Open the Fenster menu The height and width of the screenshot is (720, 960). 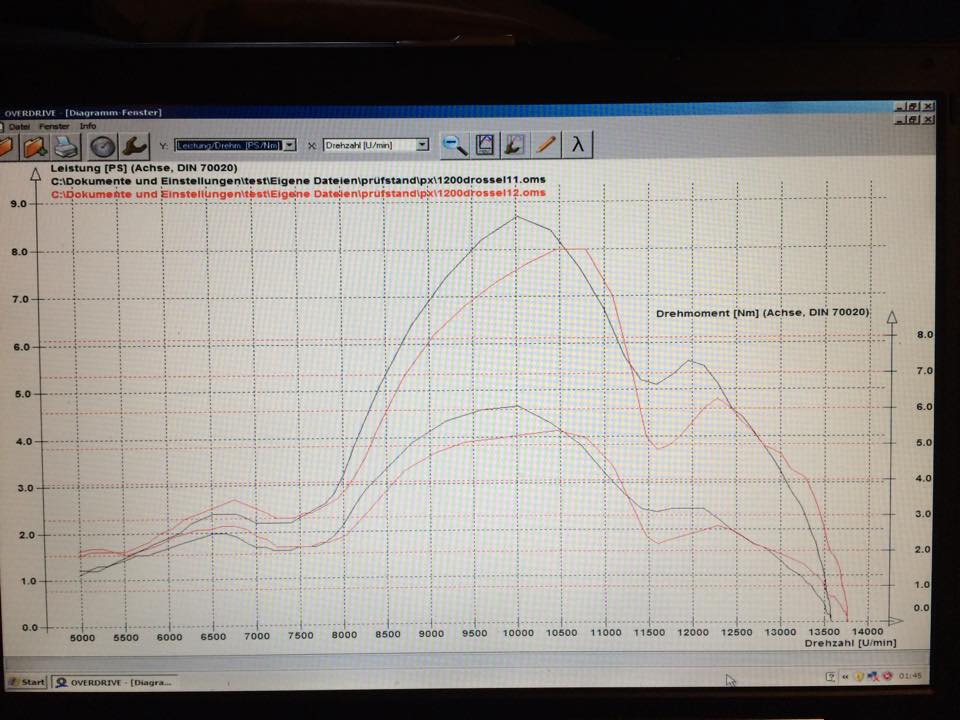[55, 127]
